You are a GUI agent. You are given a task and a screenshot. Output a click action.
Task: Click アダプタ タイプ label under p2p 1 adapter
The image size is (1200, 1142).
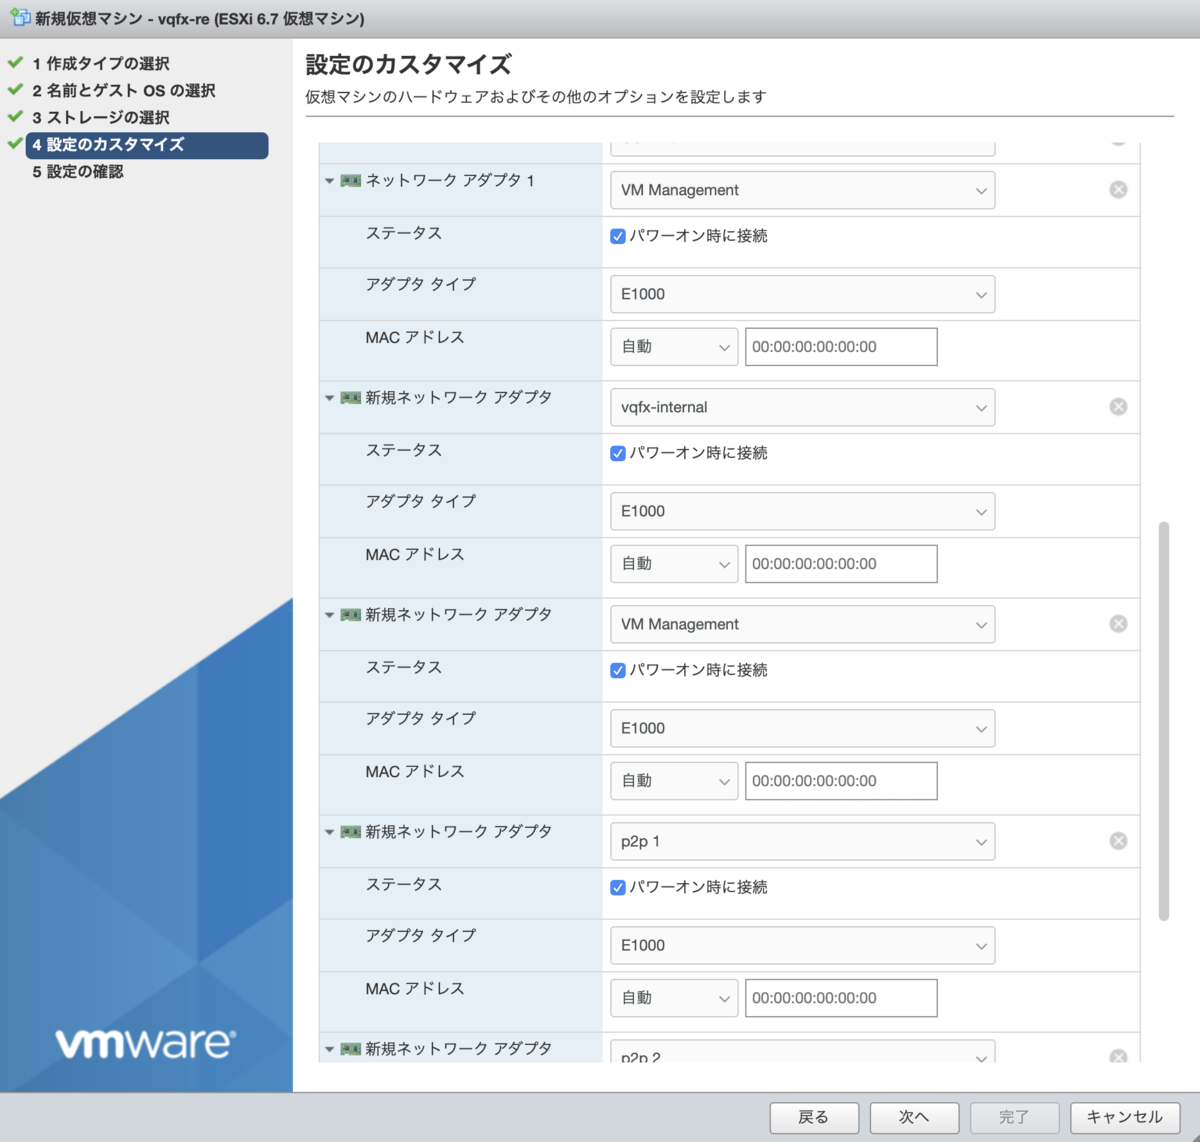click(421, 935)
